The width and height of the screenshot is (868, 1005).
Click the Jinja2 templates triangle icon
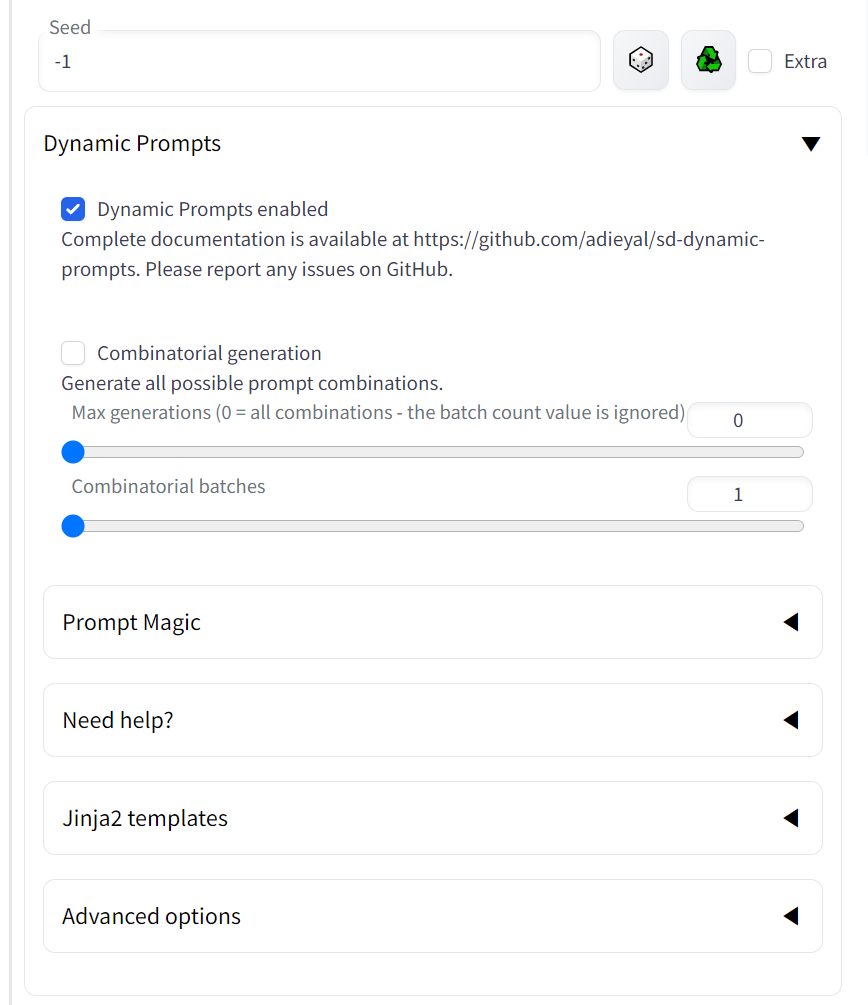(791, 818)
